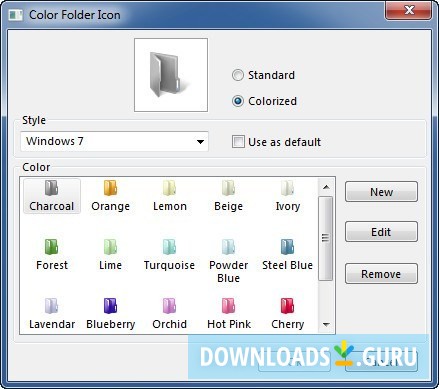Click the Remove color button

(x=381, y=274)
